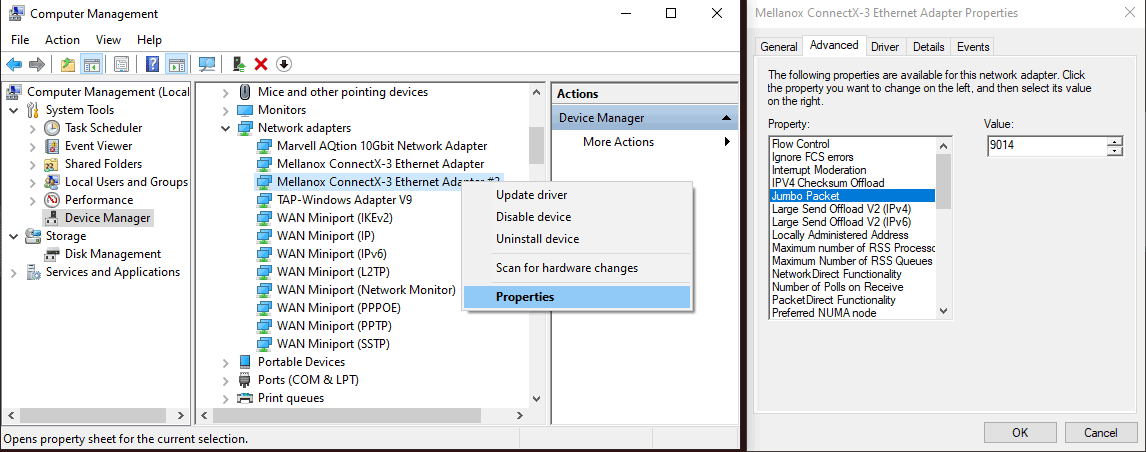Viewport: 1146px width, 452px height.
Task: Click the Shared Folders icon
Action: tap(52, 164)
